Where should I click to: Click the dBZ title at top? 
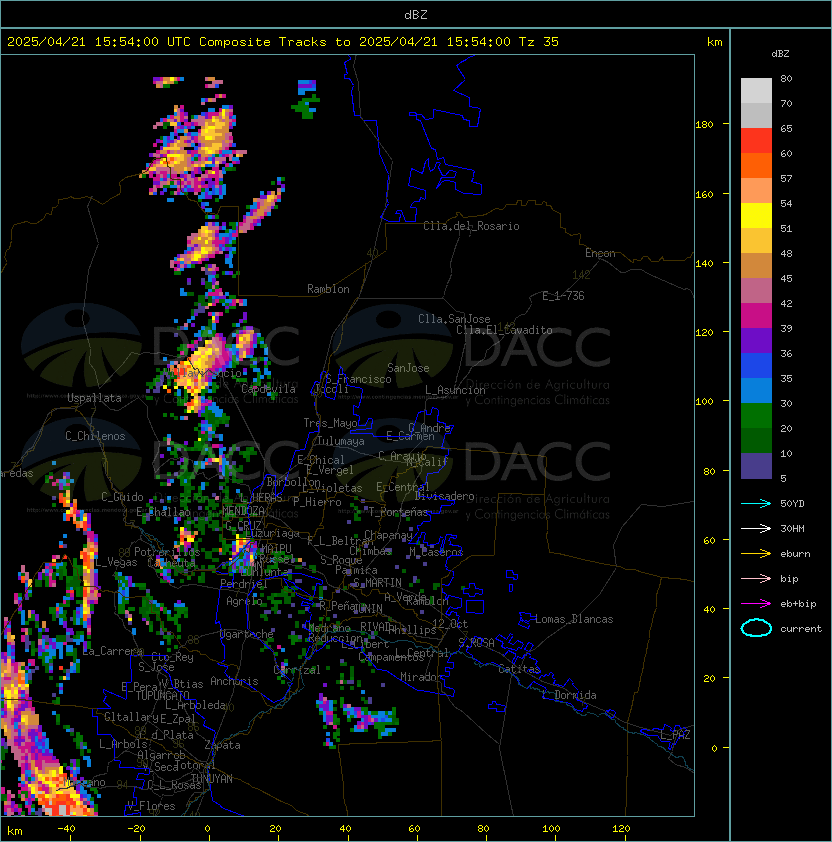(416, 15)
